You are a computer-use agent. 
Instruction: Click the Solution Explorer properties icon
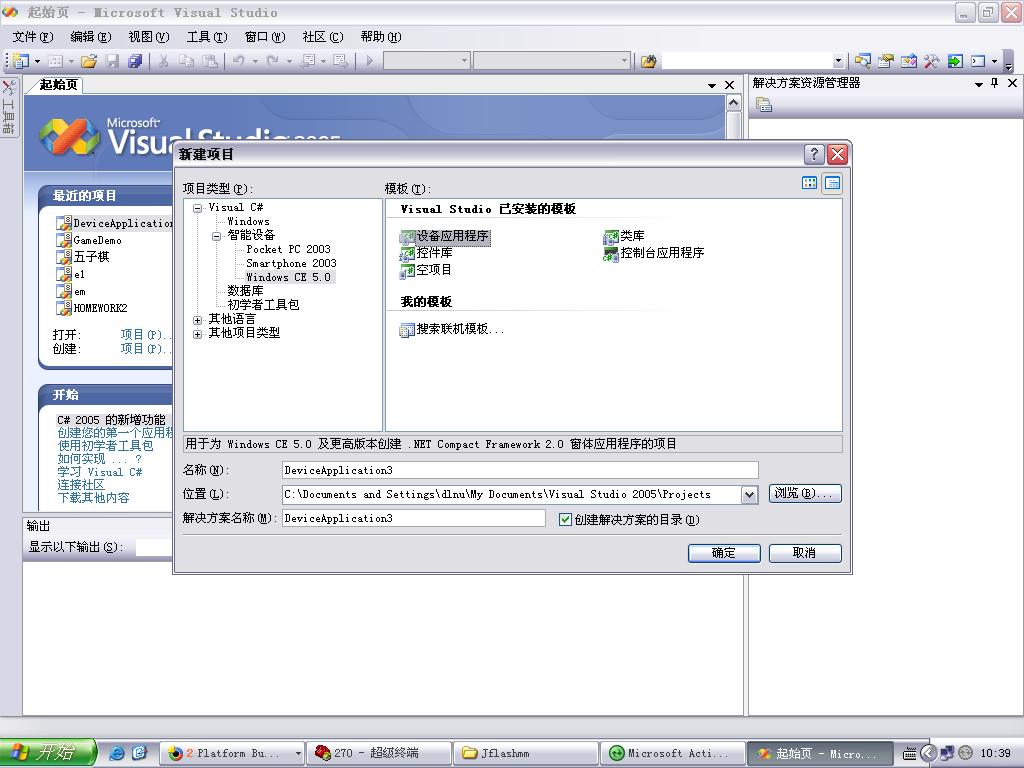click(x=764, y=104)
